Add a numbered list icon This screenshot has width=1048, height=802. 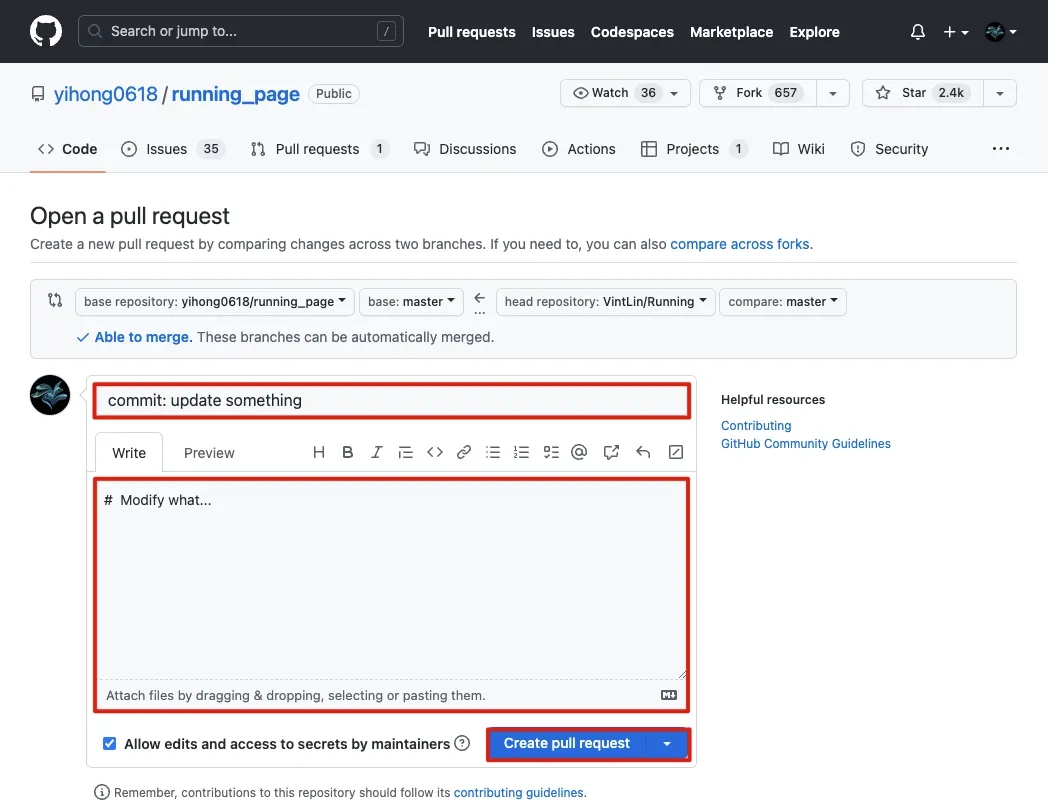click(x=521, y=452)
